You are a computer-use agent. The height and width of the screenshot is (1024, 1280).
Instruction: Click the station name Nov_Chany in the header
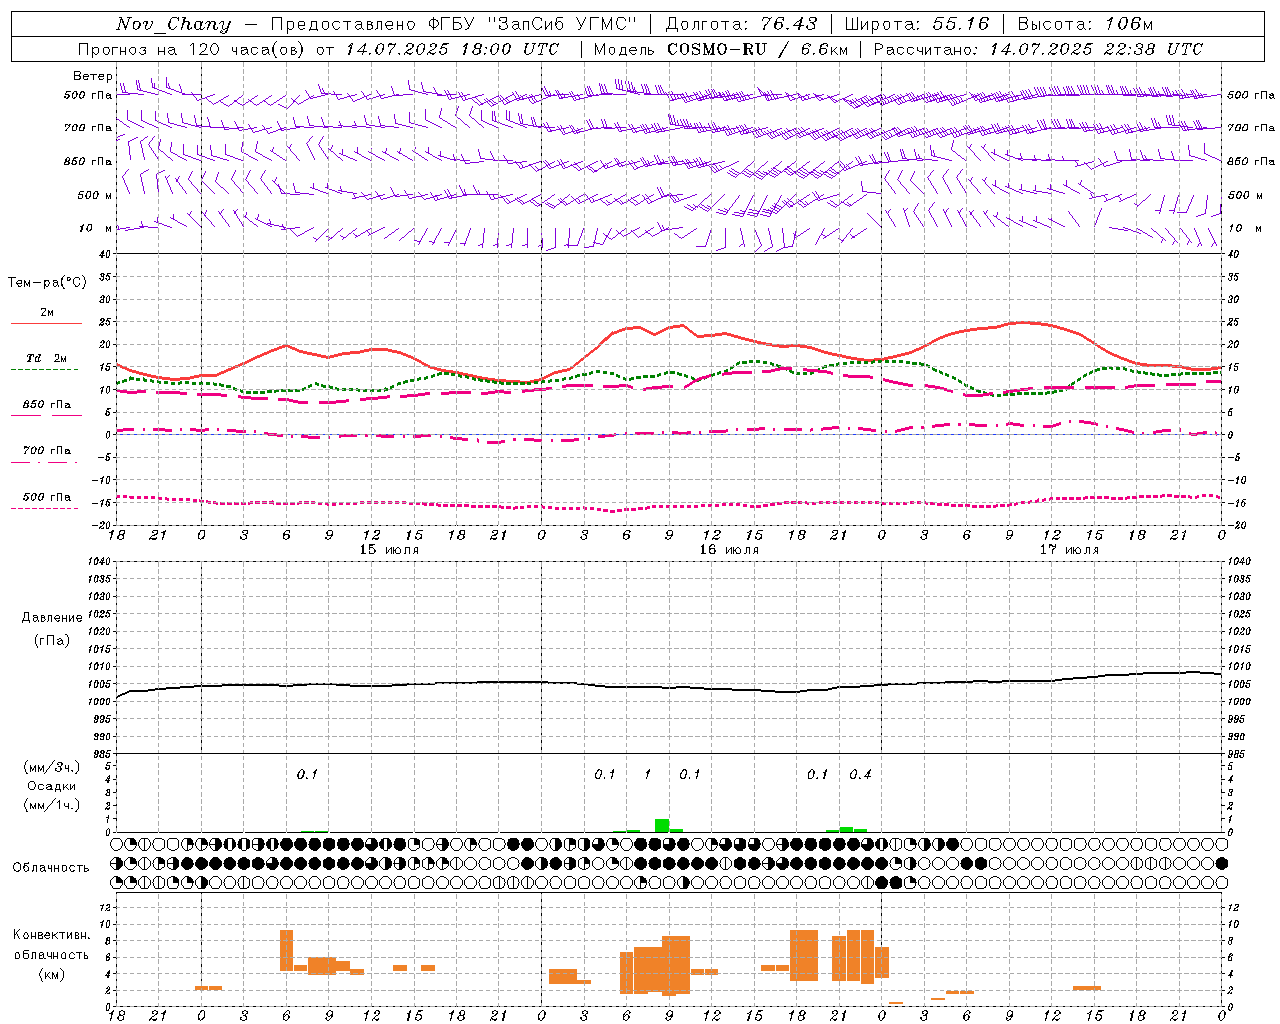pyautogui.click(x=173, y=24)
